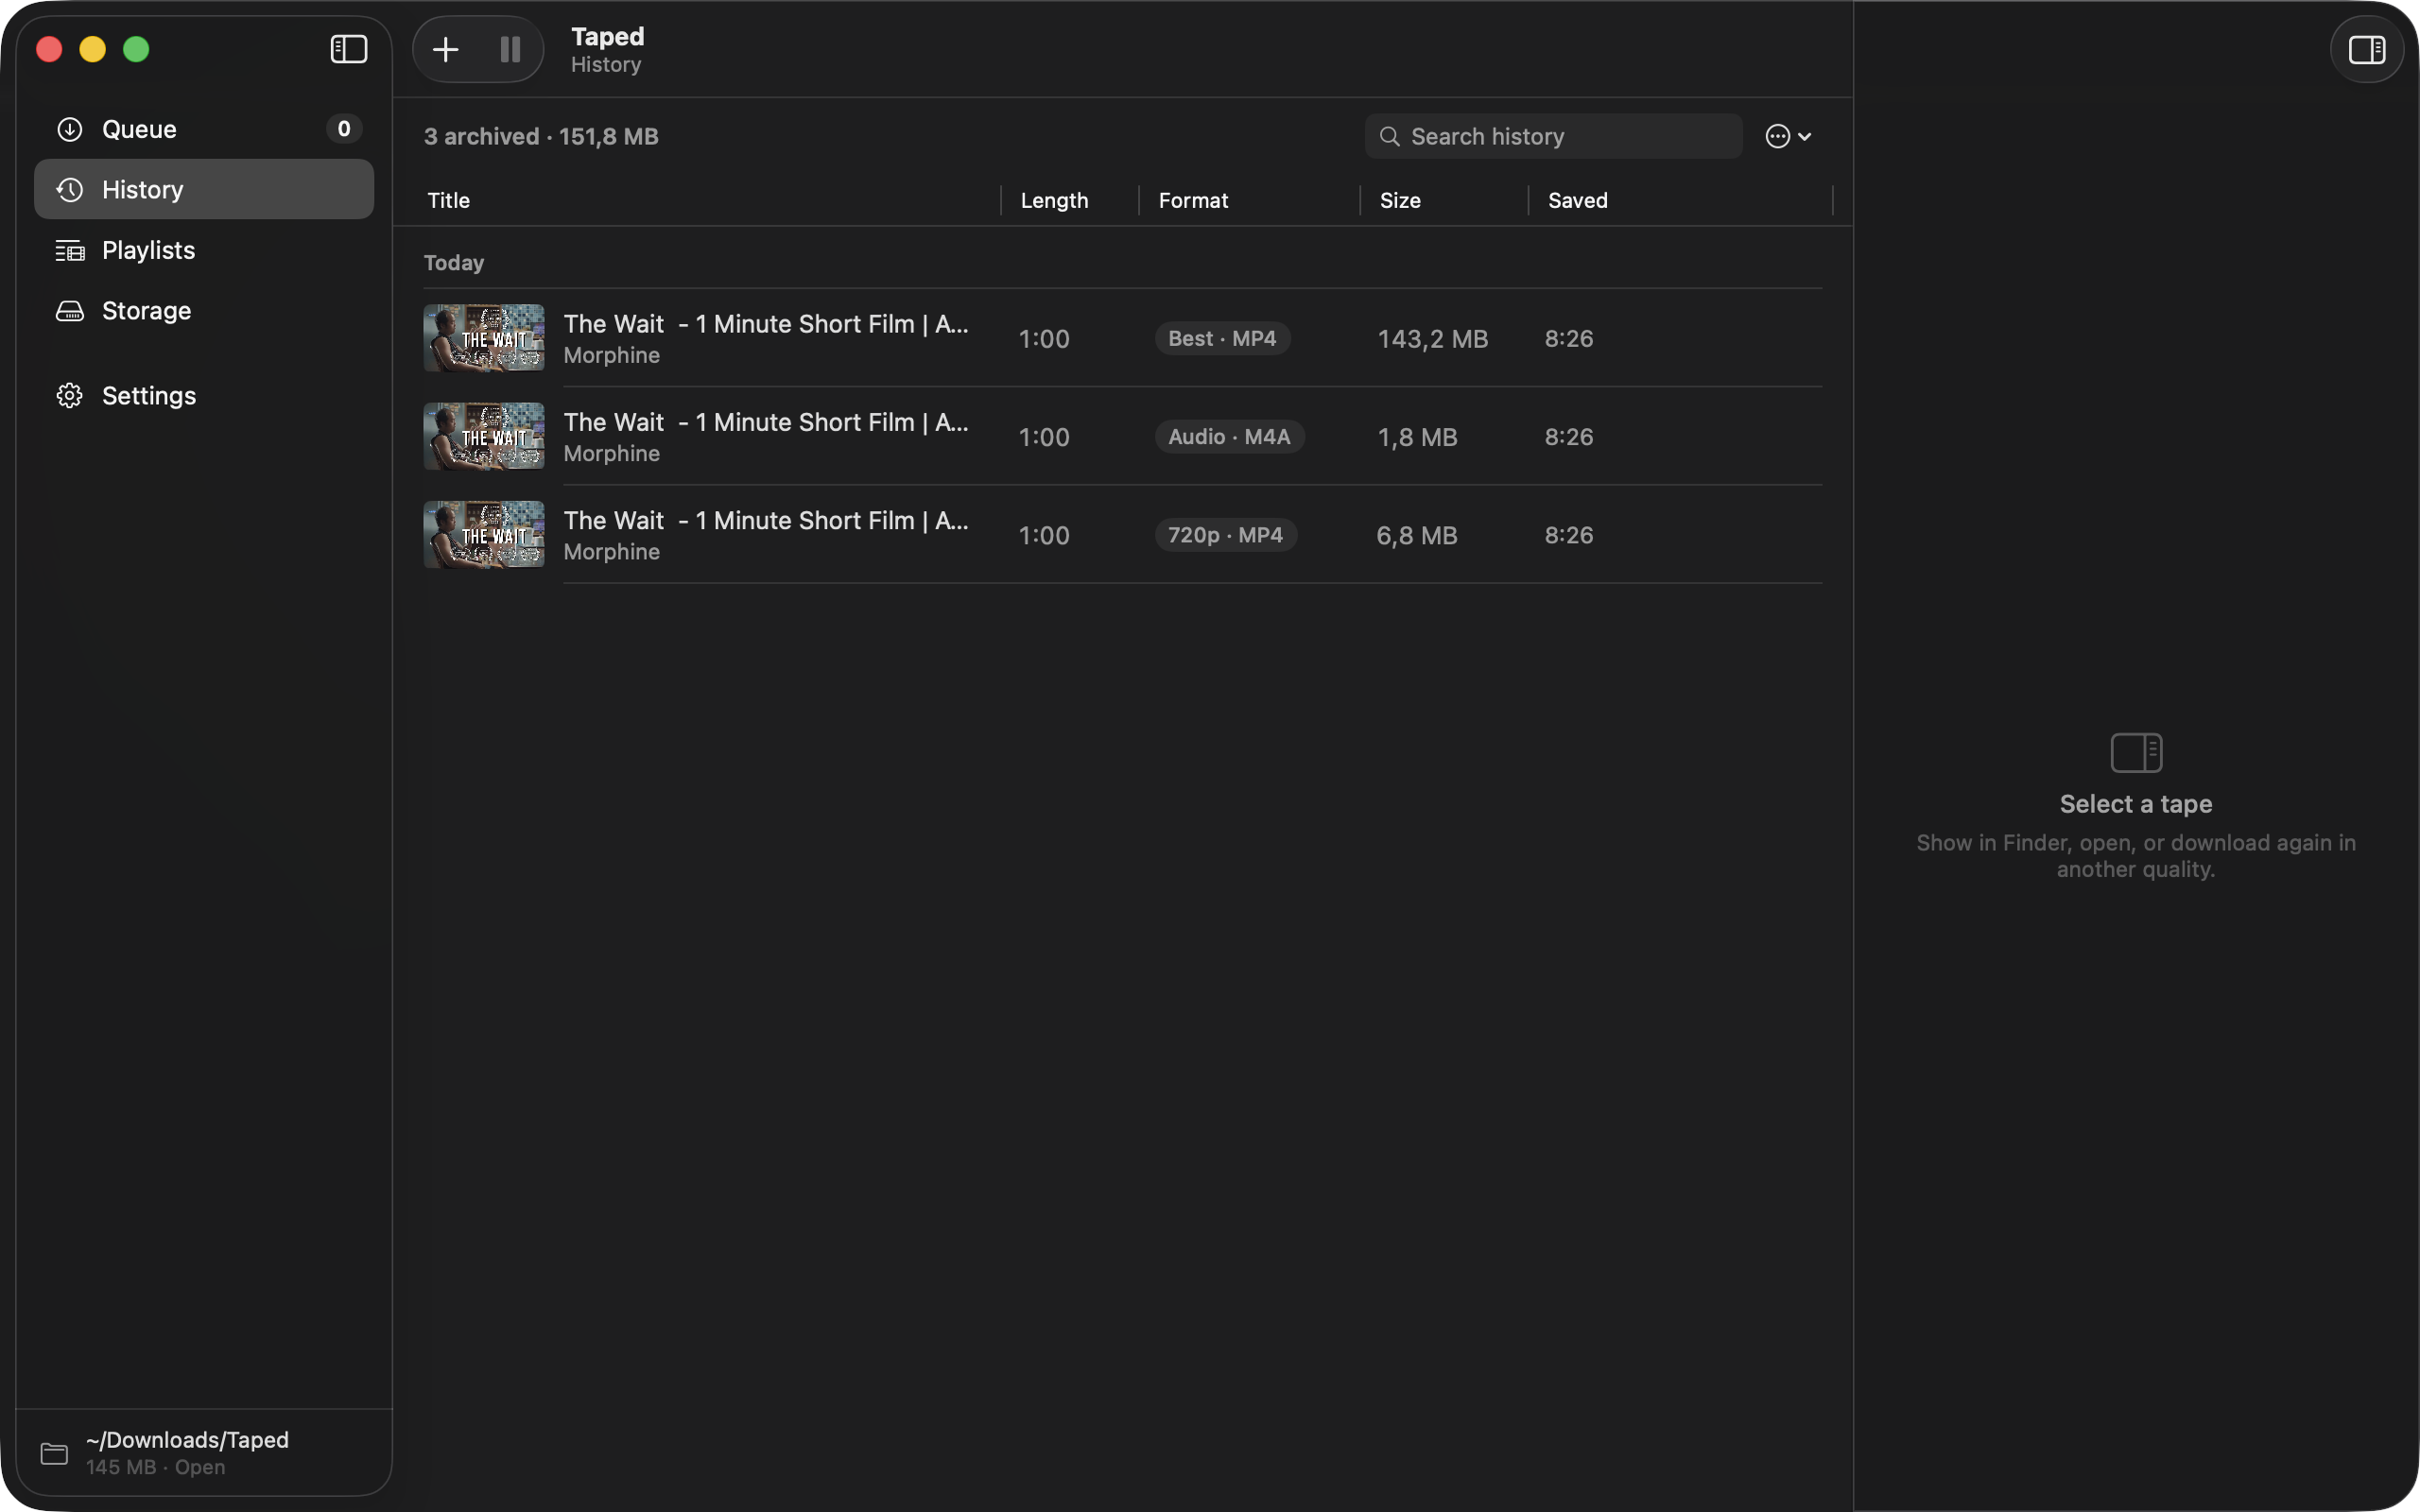Sort by the Saved column header
The height and width of the screenshot is (1512, 2420).
[1577, 200]
